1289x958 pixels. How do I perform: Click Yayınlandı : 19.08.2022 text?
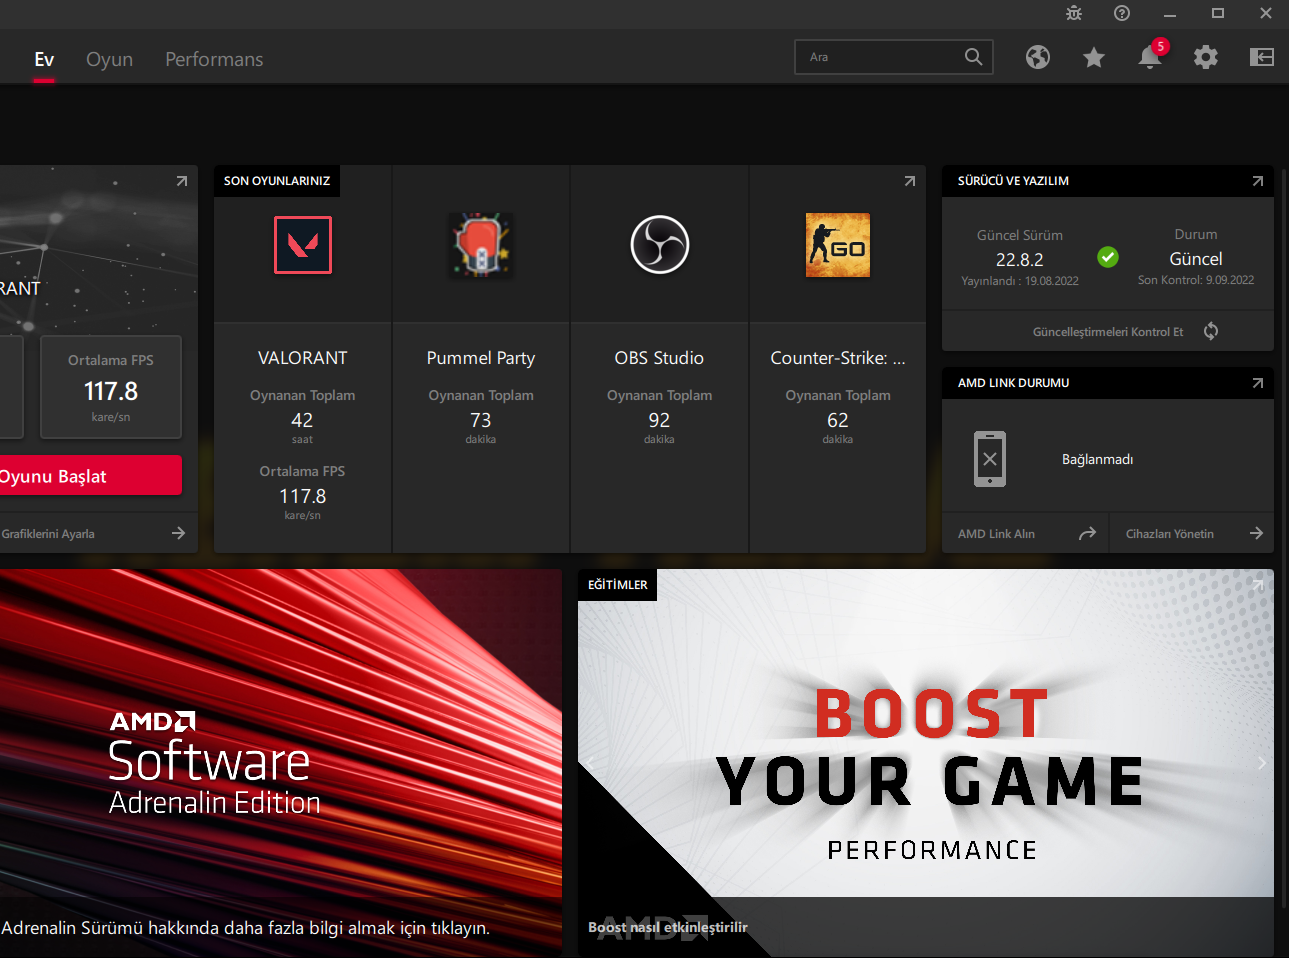point(1020,281)
